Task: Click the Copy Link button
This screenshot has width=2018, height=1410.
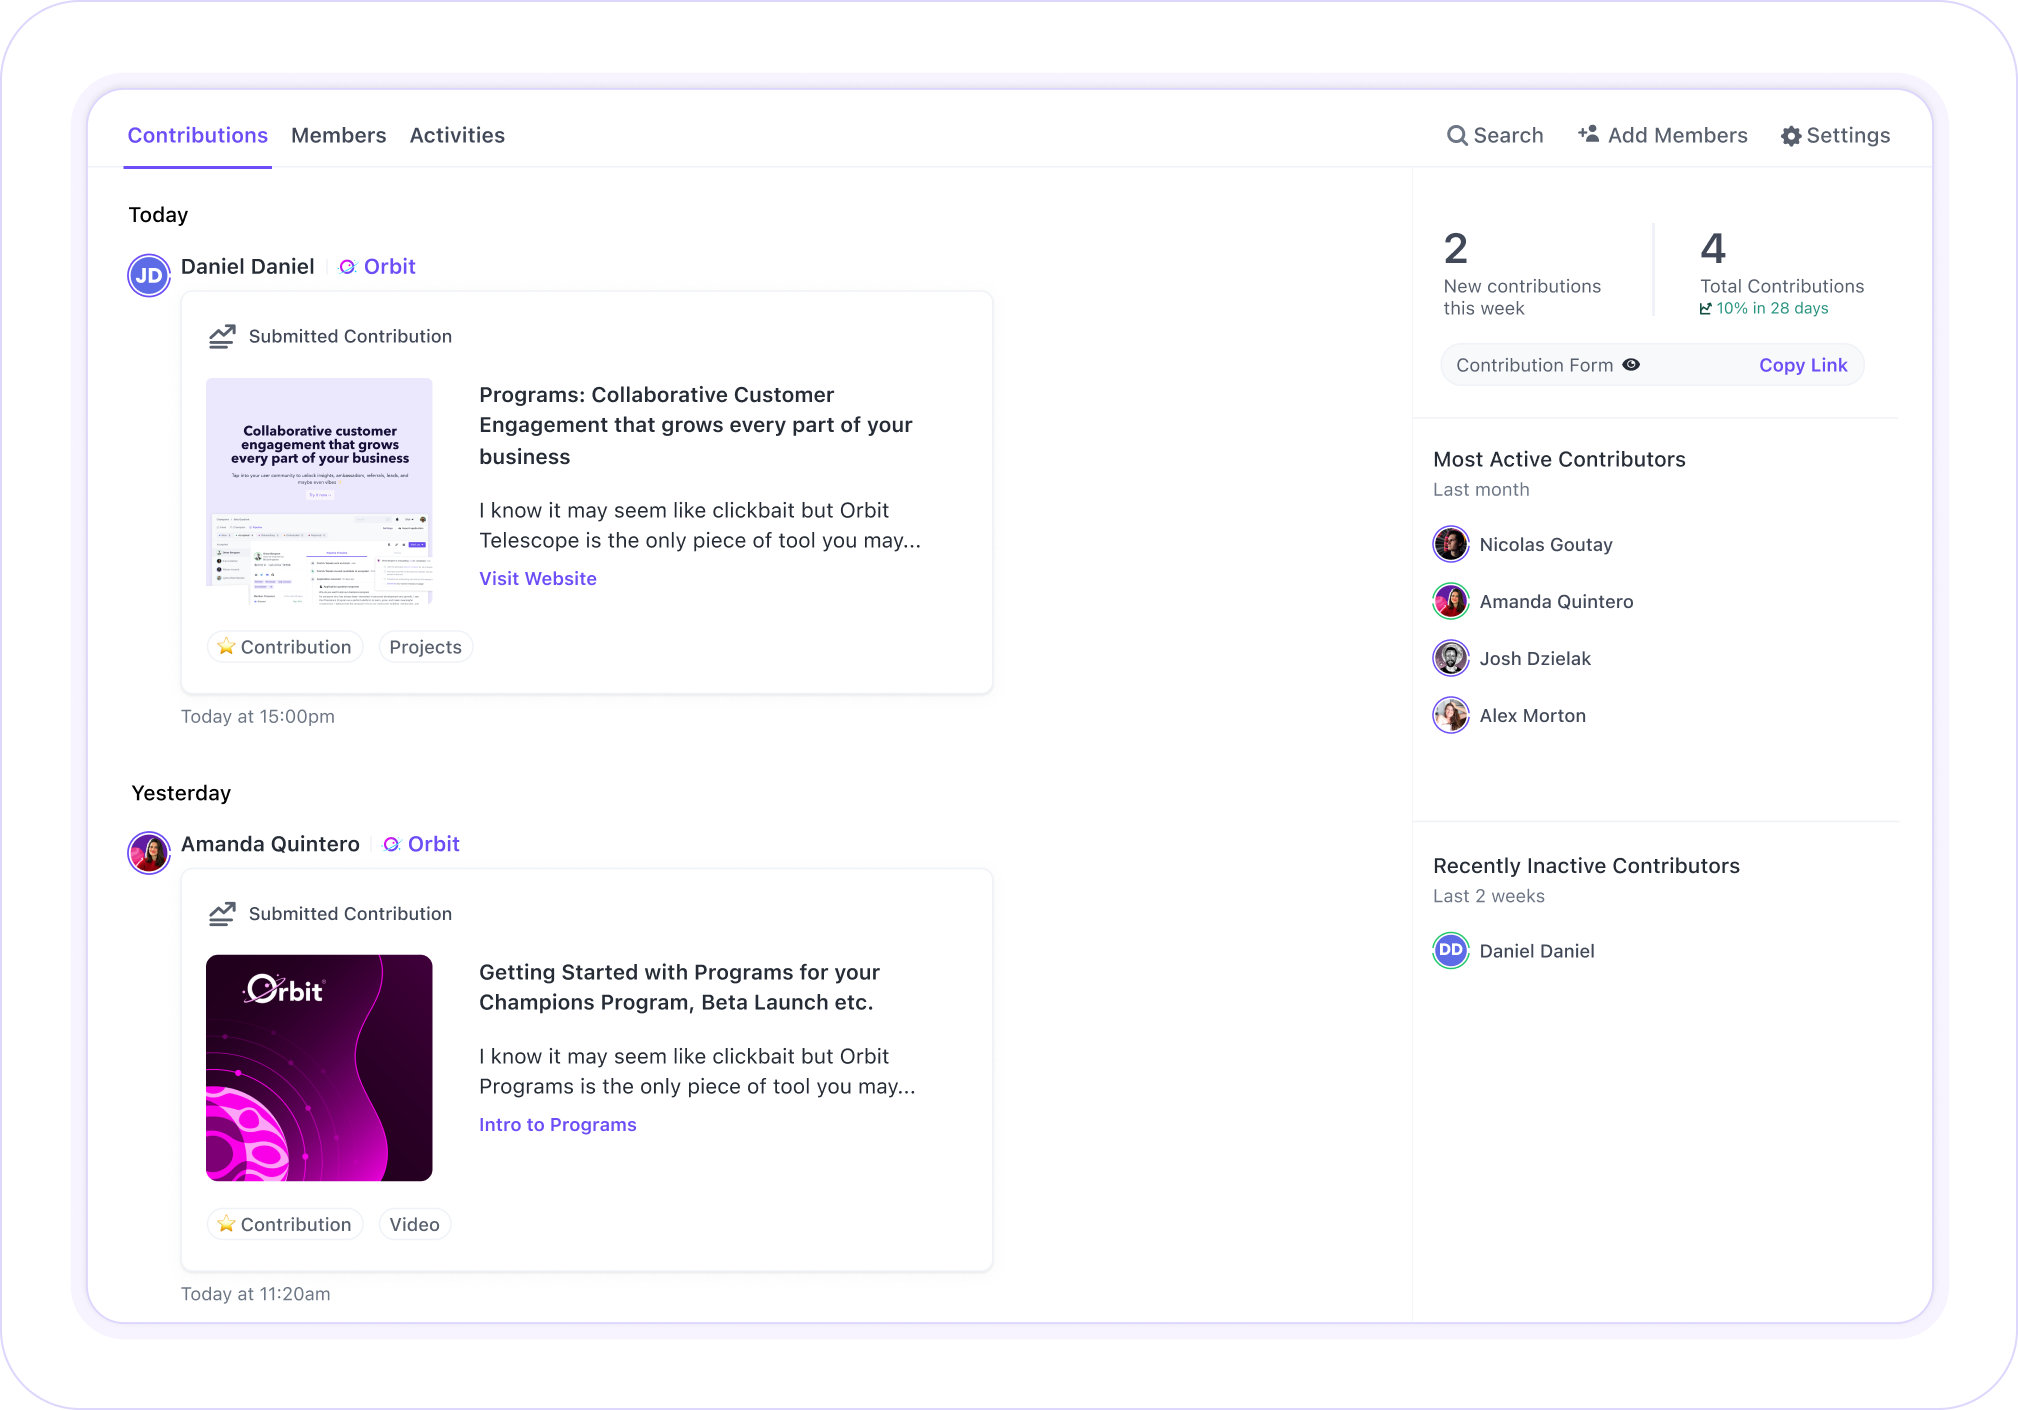Action: click(1803, 366)
